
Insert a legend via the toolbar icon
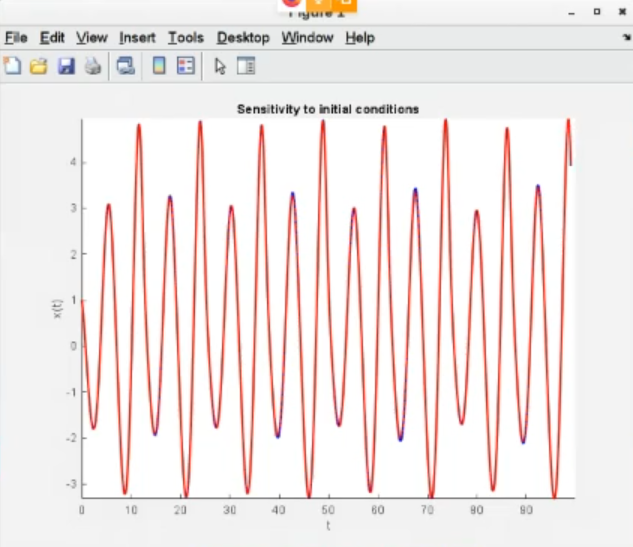pos(185,66)
